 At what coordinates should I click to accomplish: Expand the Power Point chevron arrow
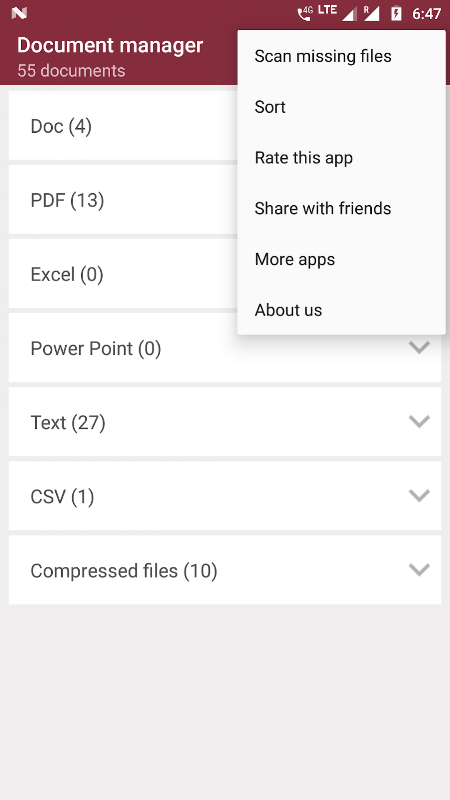tap(419, 348)
